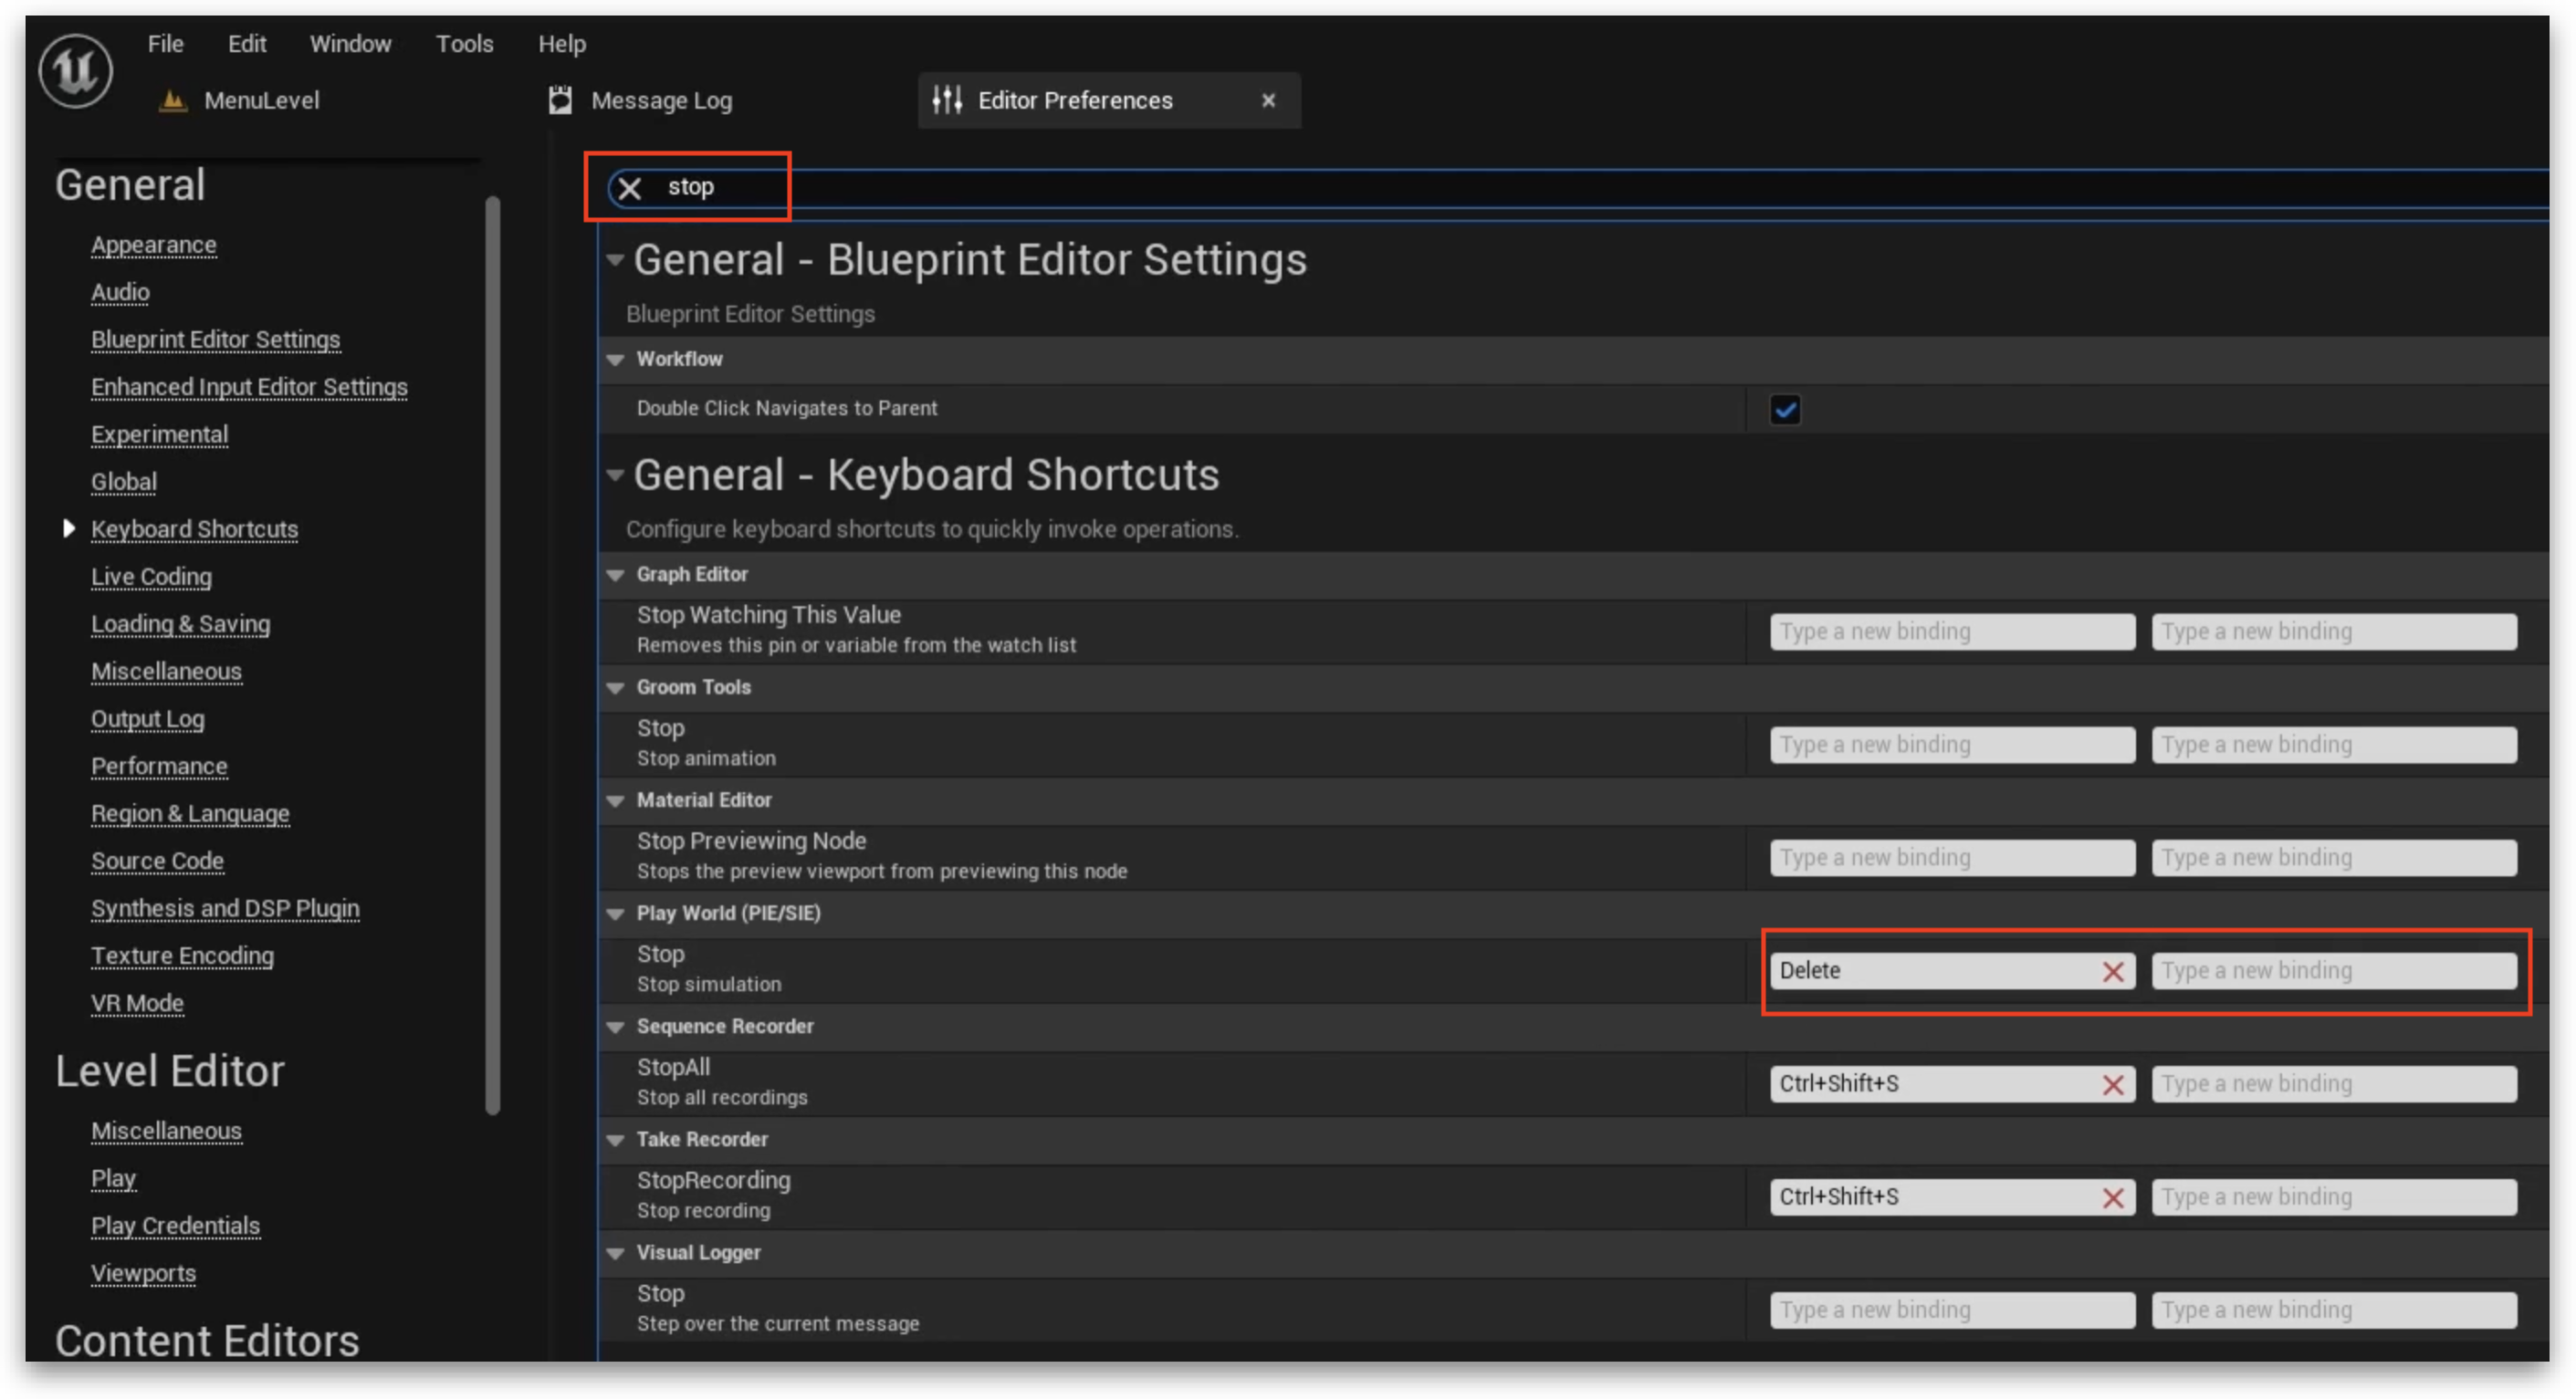The width and height of the screenshot is (2576, 1399).
Task: Open Appearance settings in sidebar
Action: click(153, 245)
